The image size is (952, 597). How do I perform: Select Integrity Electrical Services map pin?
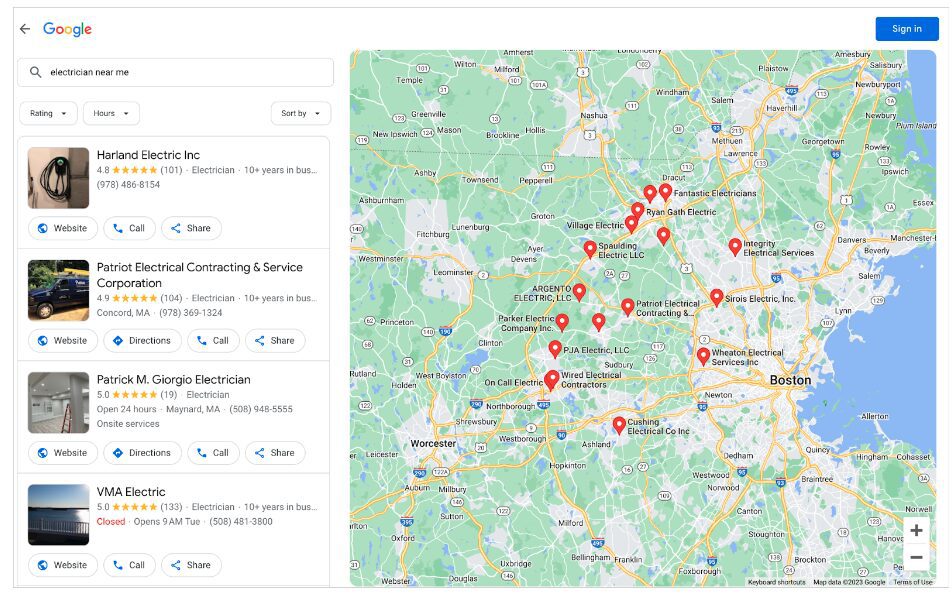coord(735,247)
